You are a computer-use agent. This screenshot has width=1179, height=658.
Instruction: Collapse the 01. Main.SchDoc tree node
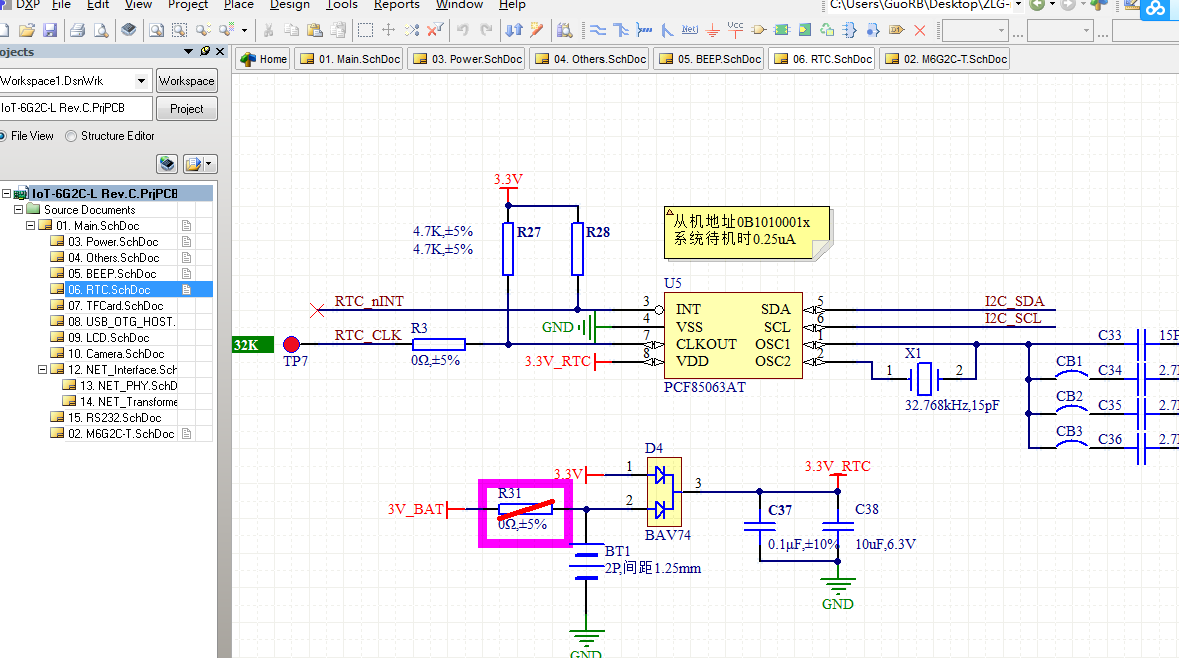pos(30,226)
